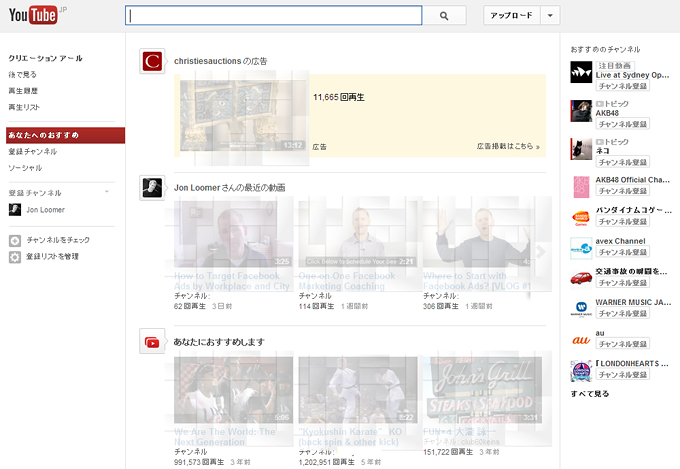Open the christiesauctions channel icon
The height and width of the screenshot is (469, 680).
click(x=152, y=61)
